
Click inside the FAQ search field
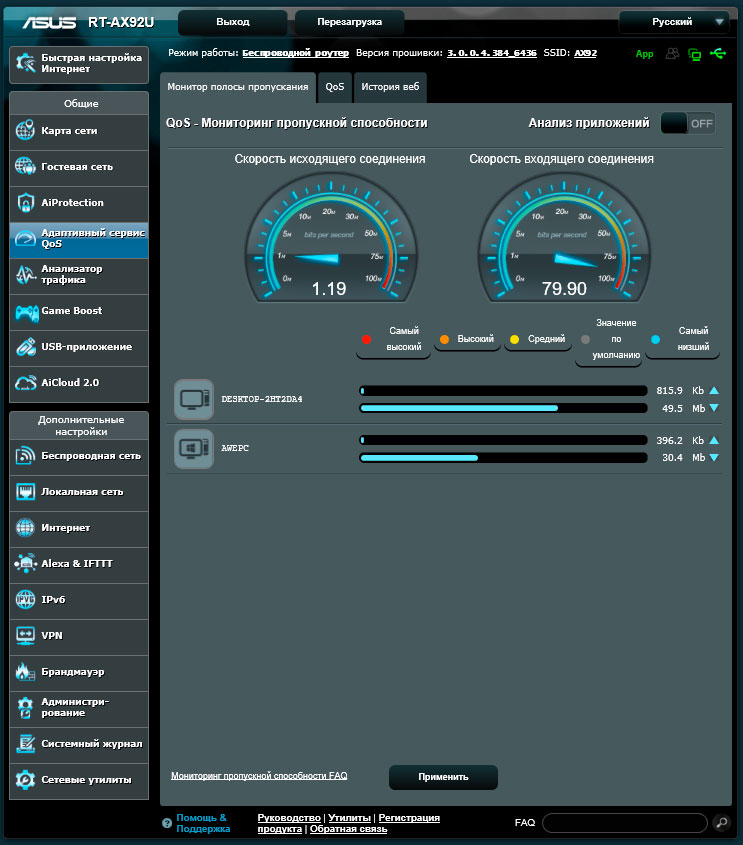[625, 823]
